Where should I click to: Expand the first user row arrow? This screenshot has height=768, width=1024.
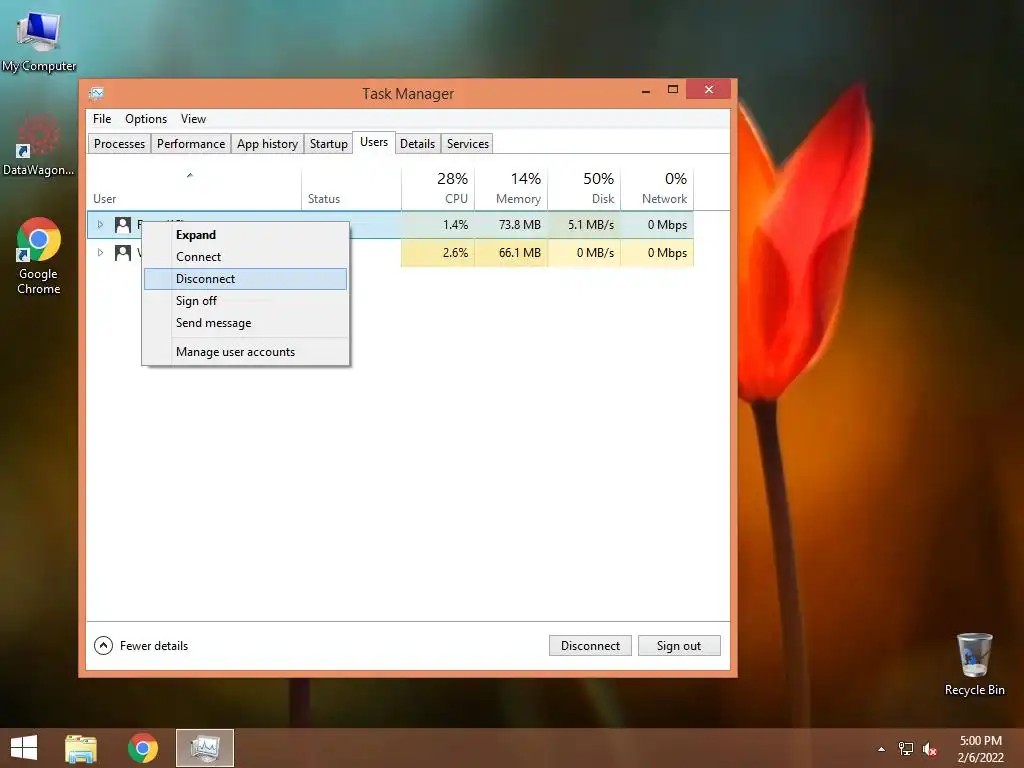pos(100,225)
